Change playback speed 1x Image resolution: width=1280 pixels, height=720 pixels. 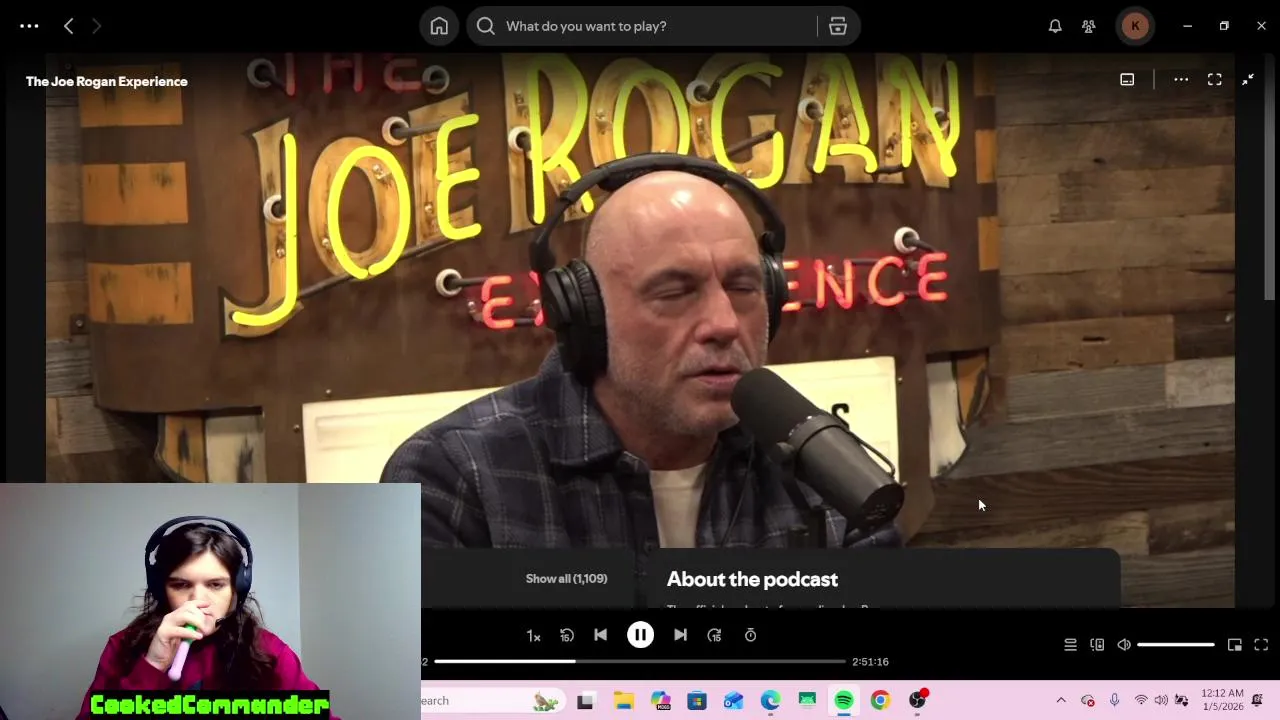(534, 636)
